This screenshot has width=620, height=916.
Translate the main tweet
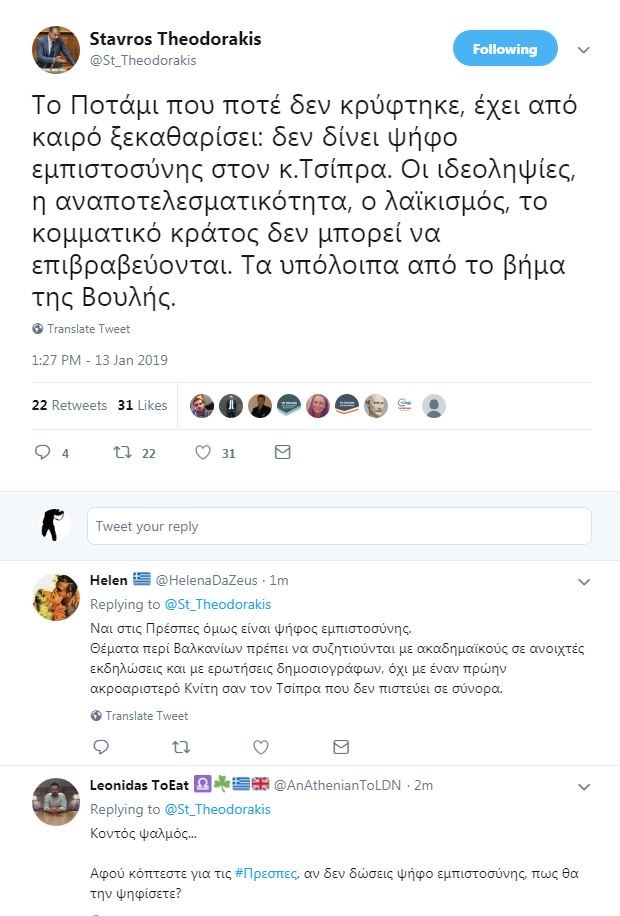[87, 329]
